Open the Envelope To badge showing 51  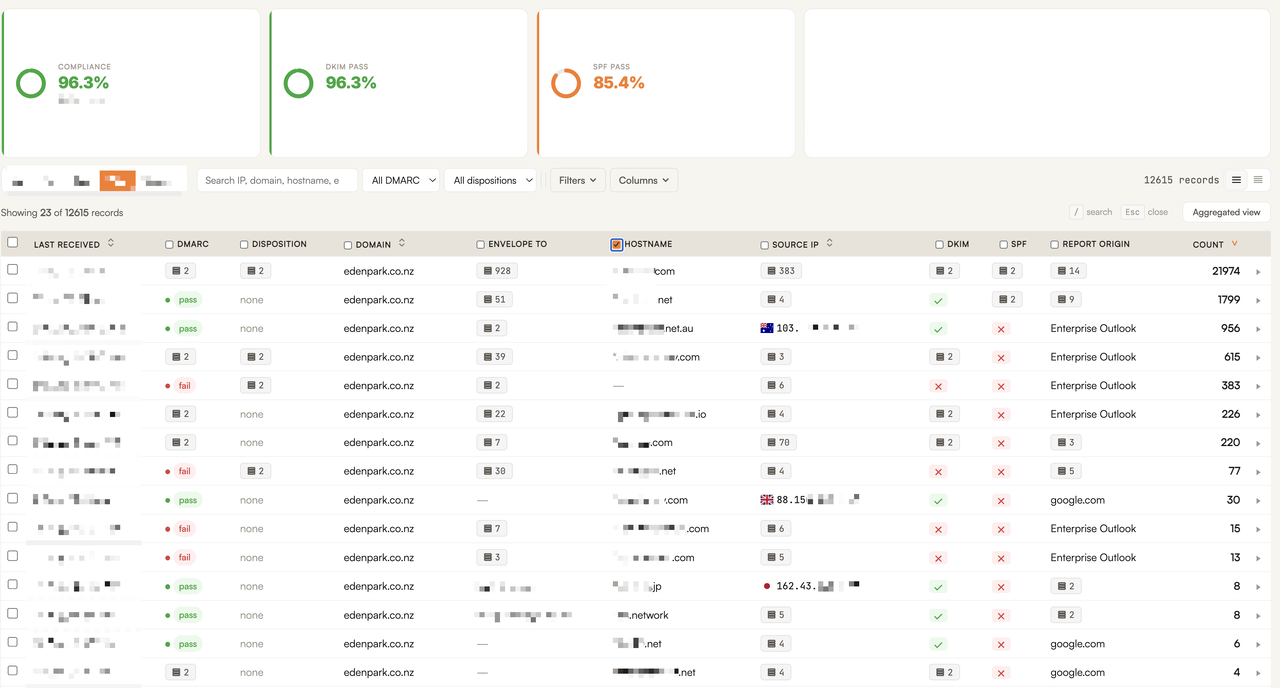pos(495,300)
